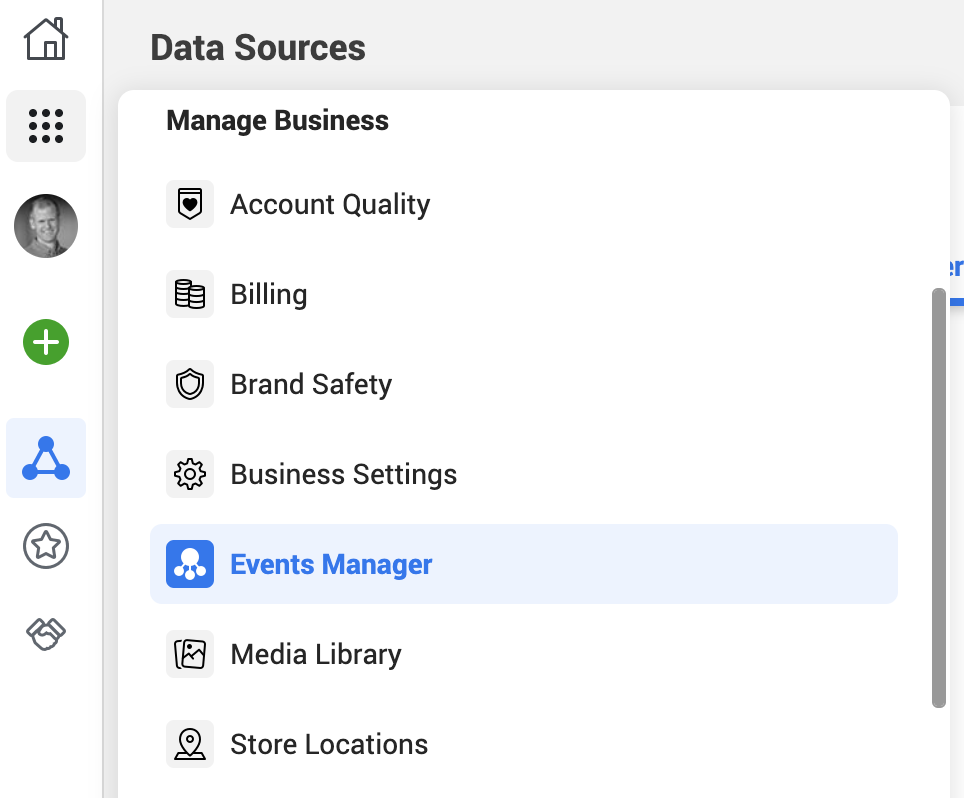This screenshot has height=798, width=964.
Task: Click the green plus connect data icon
Action: click(x=46, y=342)
